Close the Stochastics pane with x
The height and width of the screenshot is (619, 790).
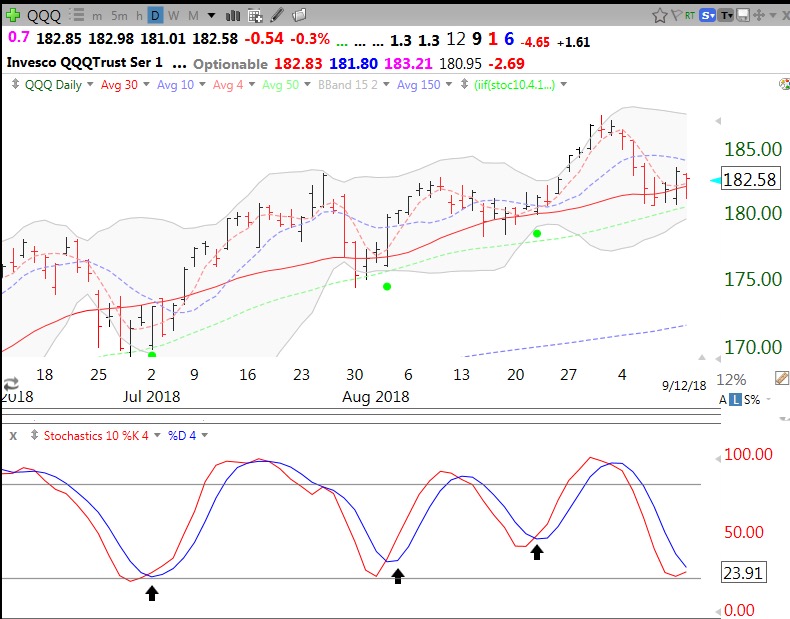click(13, 436)
